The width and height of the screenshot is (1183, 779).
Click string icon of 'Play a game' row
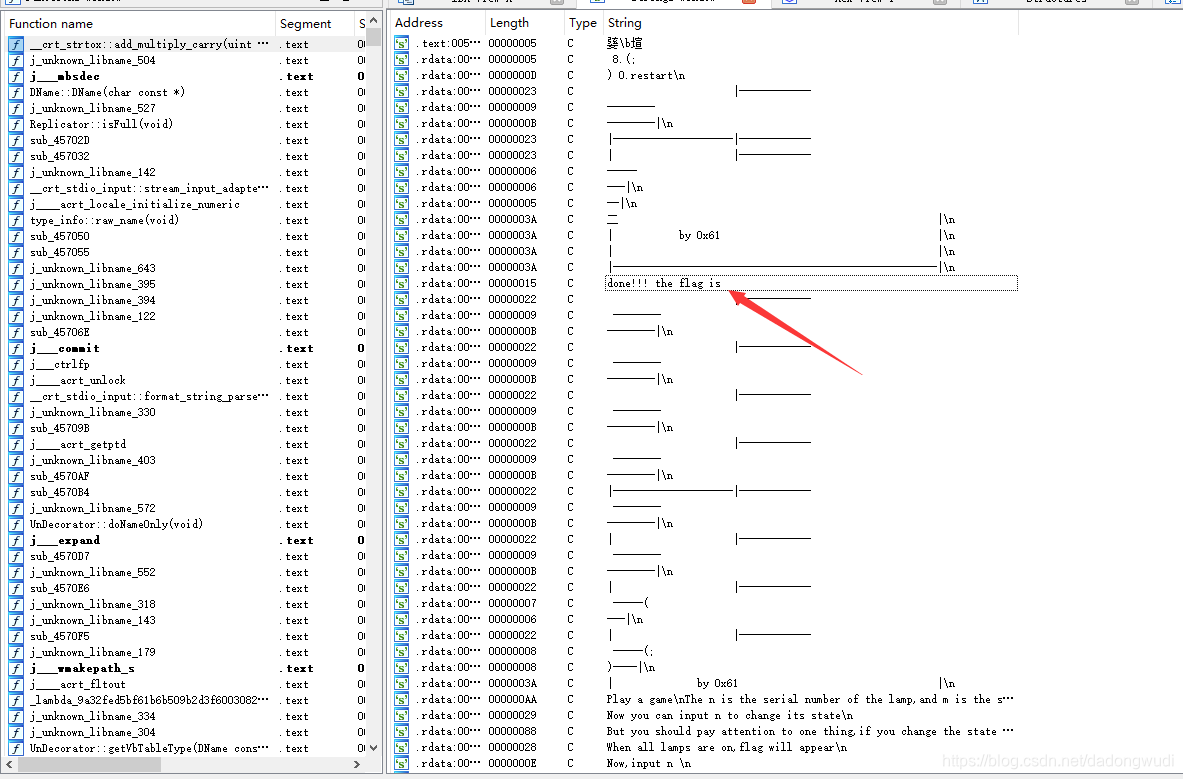point(401,700)
